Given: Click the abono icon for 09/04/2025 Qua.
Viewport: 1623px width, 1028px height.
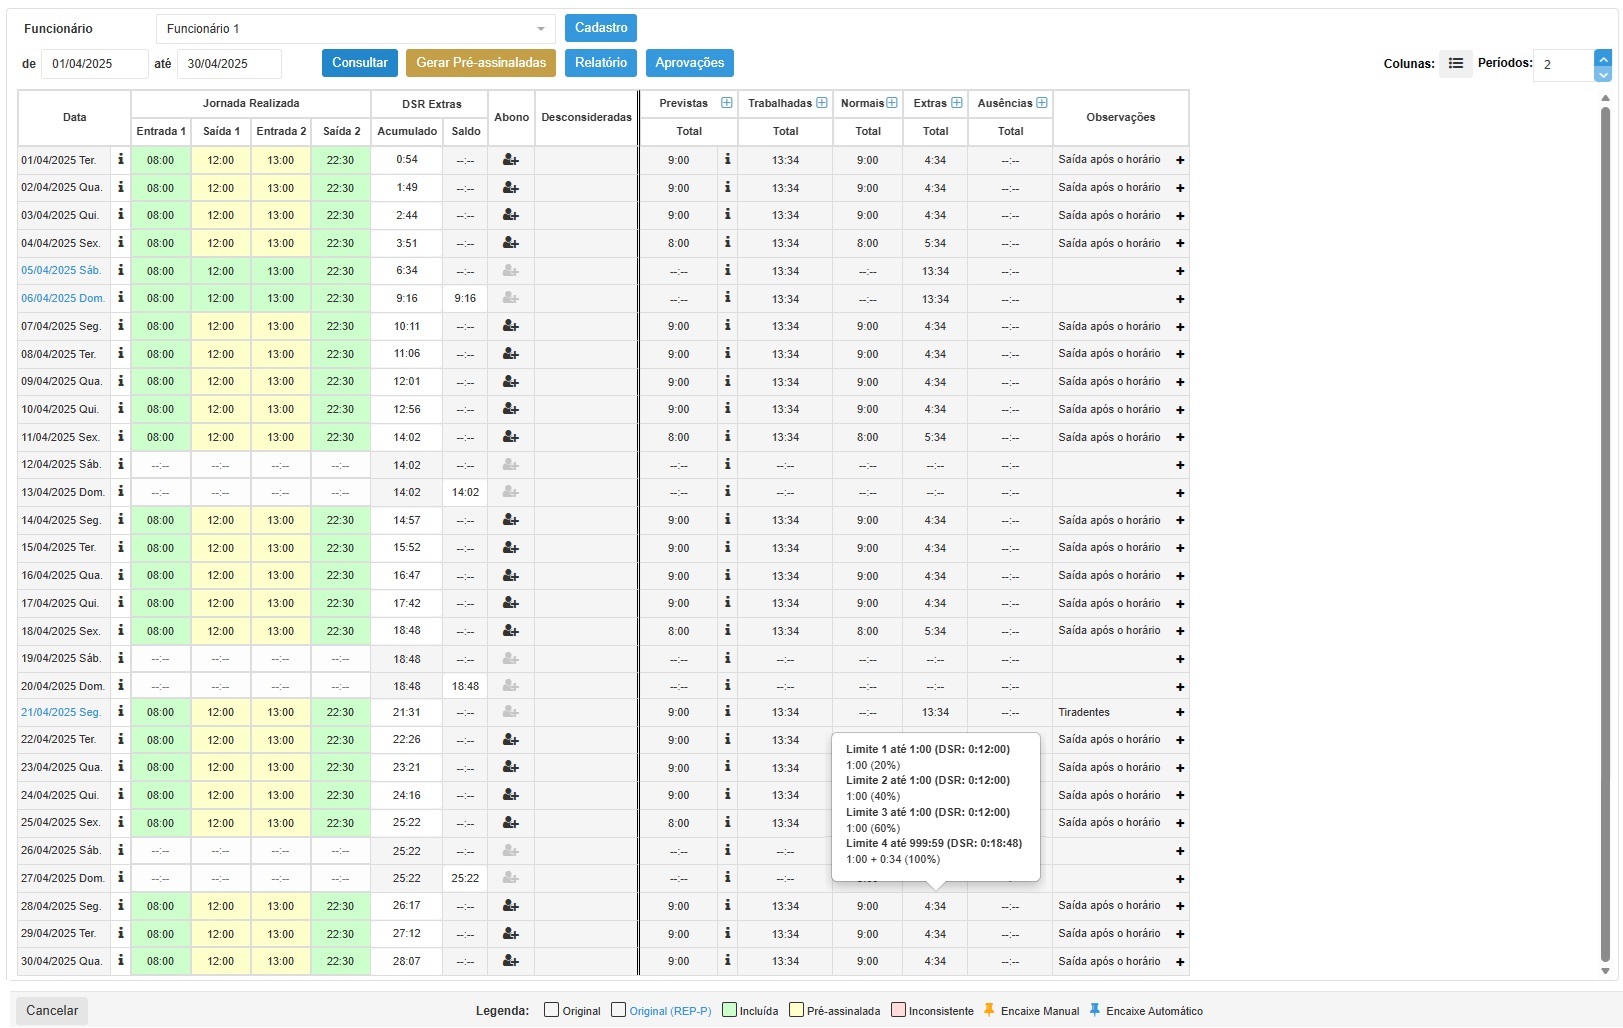Looking at the screenshot, I should (x=510, y=381).
